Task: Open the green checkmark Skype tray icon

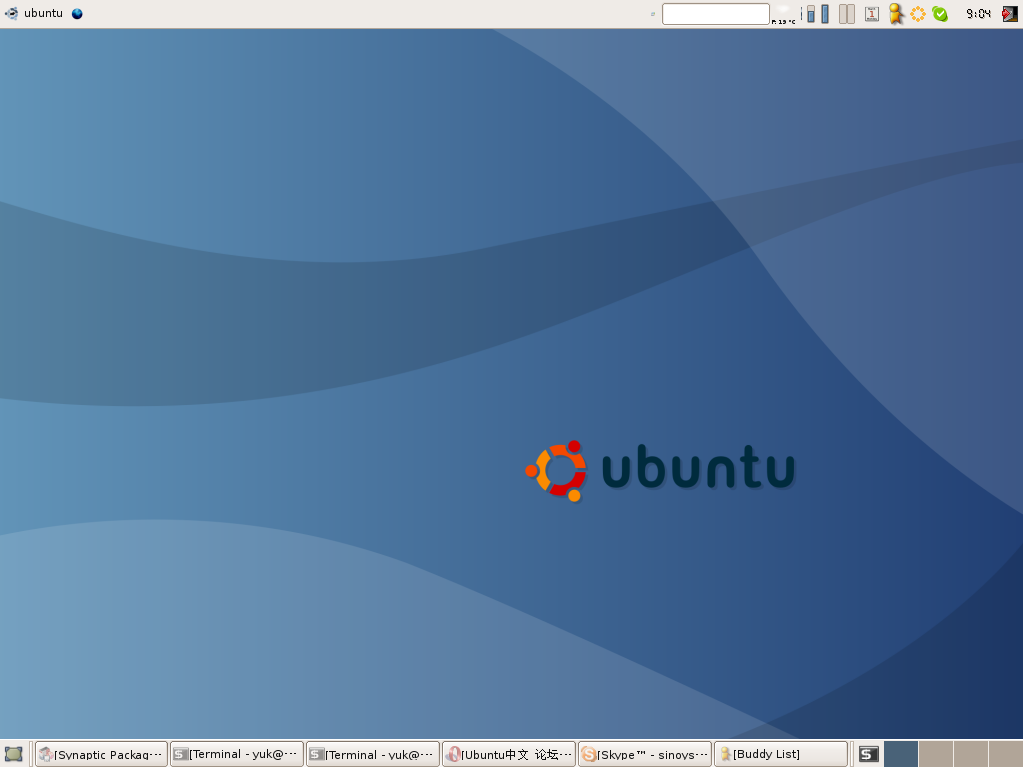Action: coord(940,14)
